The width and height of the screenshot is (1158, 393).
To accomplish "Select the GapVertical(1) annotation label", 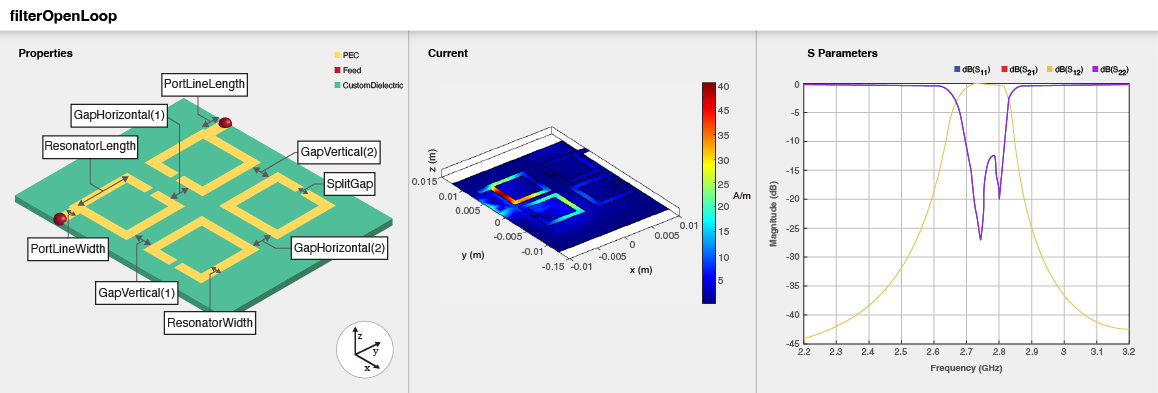I will point(137,293).
